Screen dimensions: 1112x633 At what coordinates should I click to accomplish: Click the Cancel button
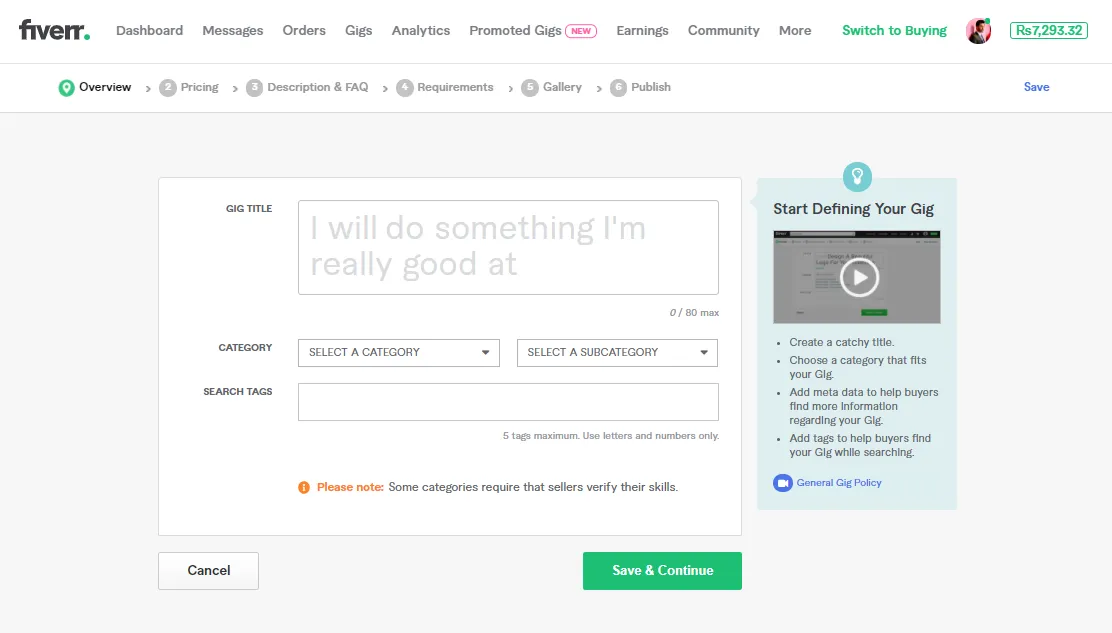pyautogui.click(x=208, y=571)
